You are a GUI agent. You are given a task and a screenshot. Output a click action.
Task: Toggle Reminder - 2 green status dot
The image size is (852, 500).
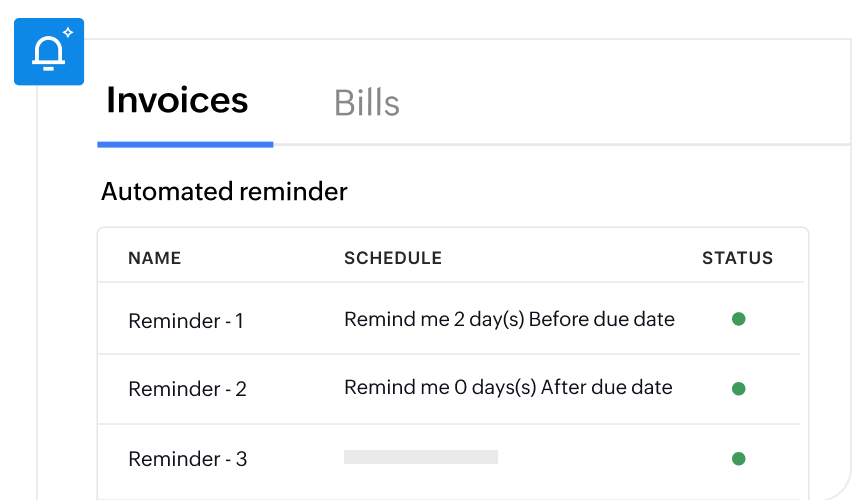tap(738, 388)
